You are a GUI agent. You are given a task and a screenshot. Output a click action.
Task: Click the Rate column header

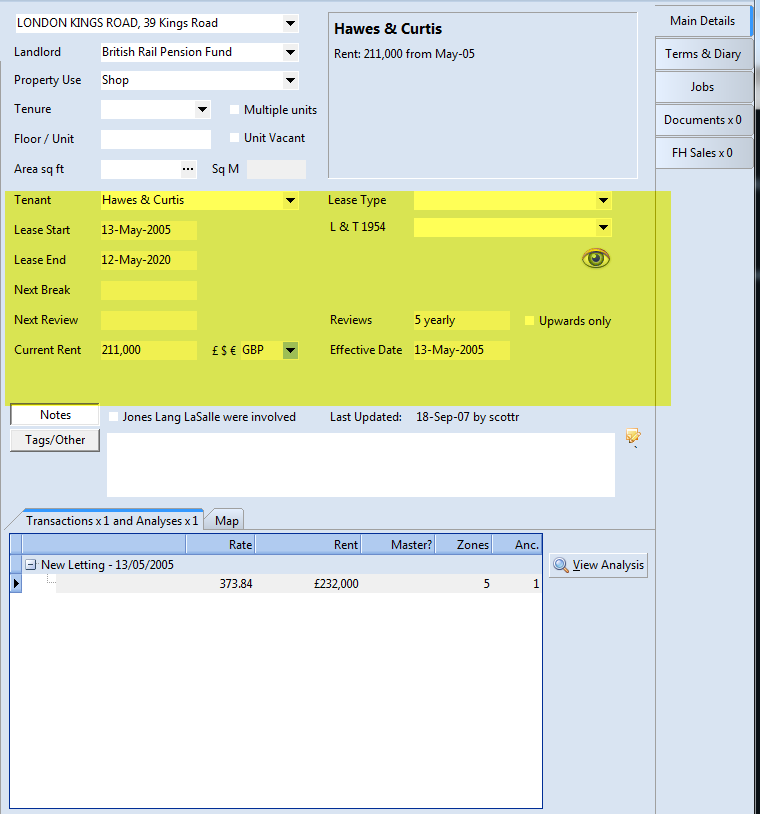point(220,545)
